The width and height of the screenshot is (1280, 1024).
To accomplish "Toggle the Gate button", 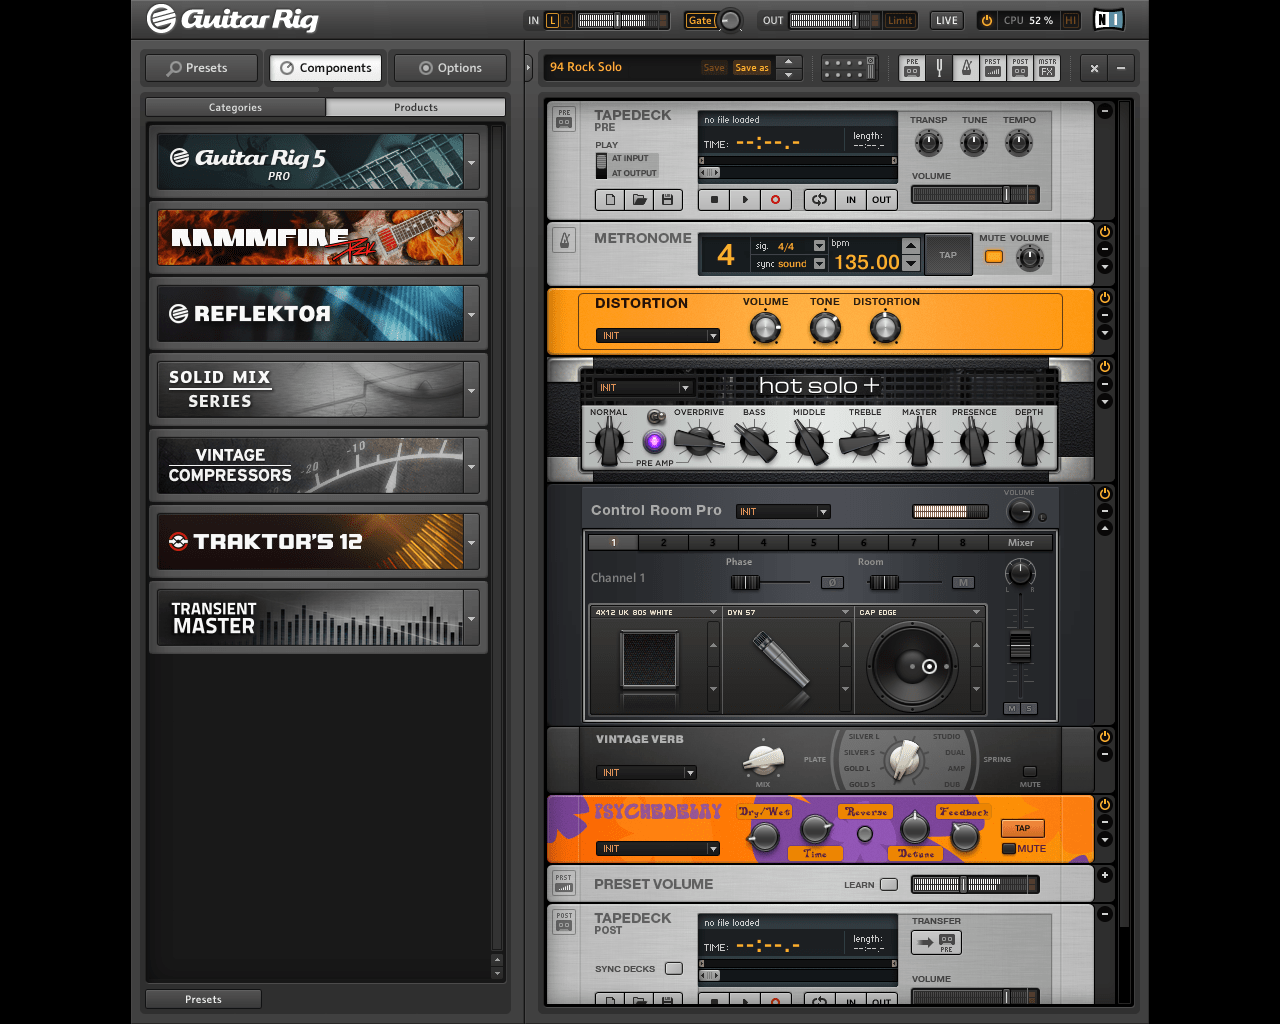I will (x=700, y=20).
